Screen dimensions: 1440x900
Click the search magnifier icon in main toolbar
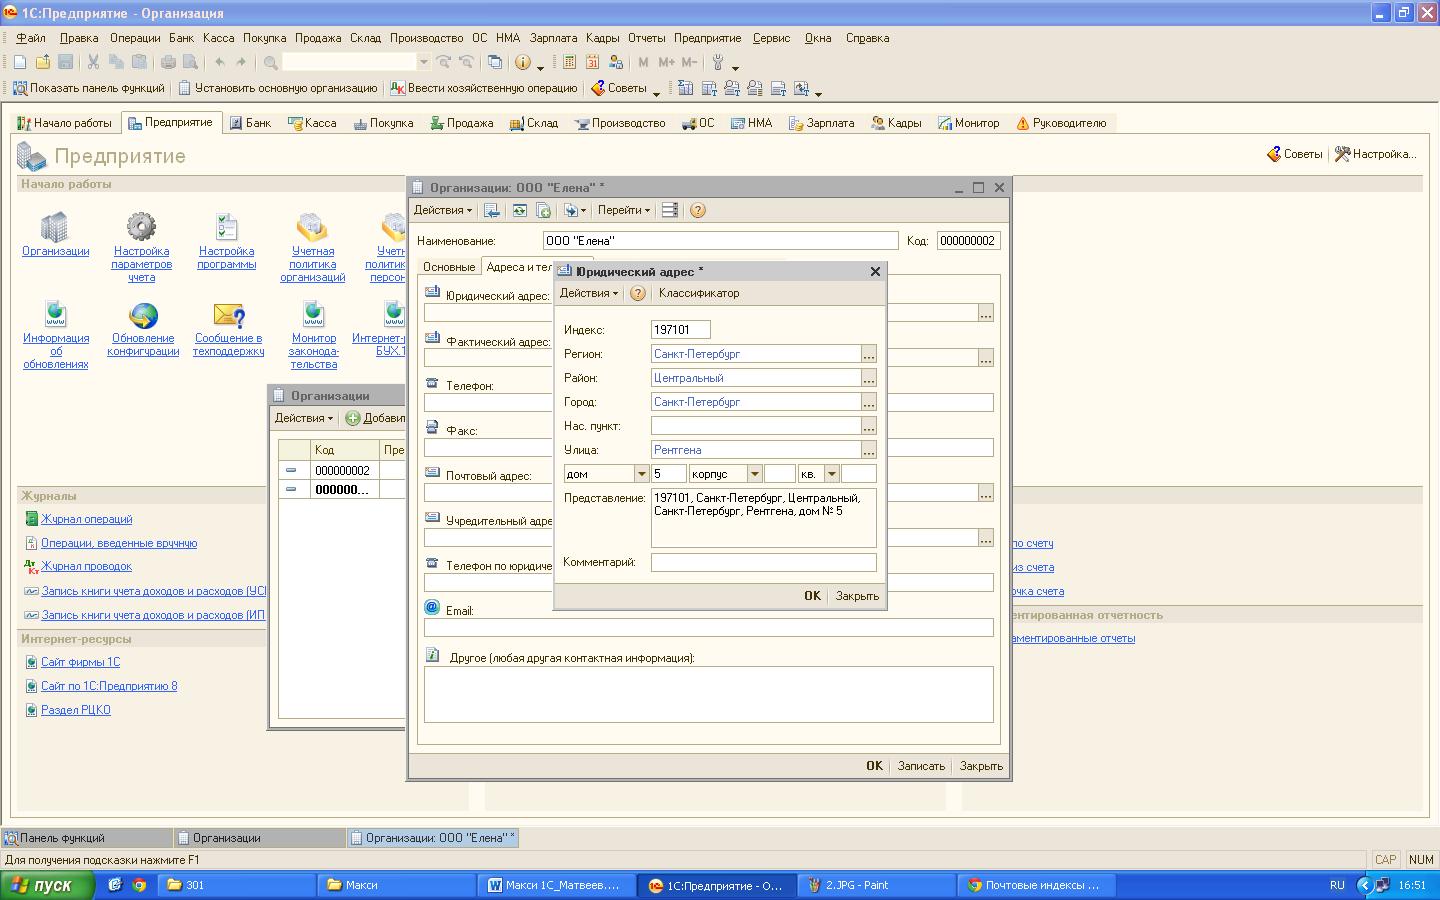[270, 62]
